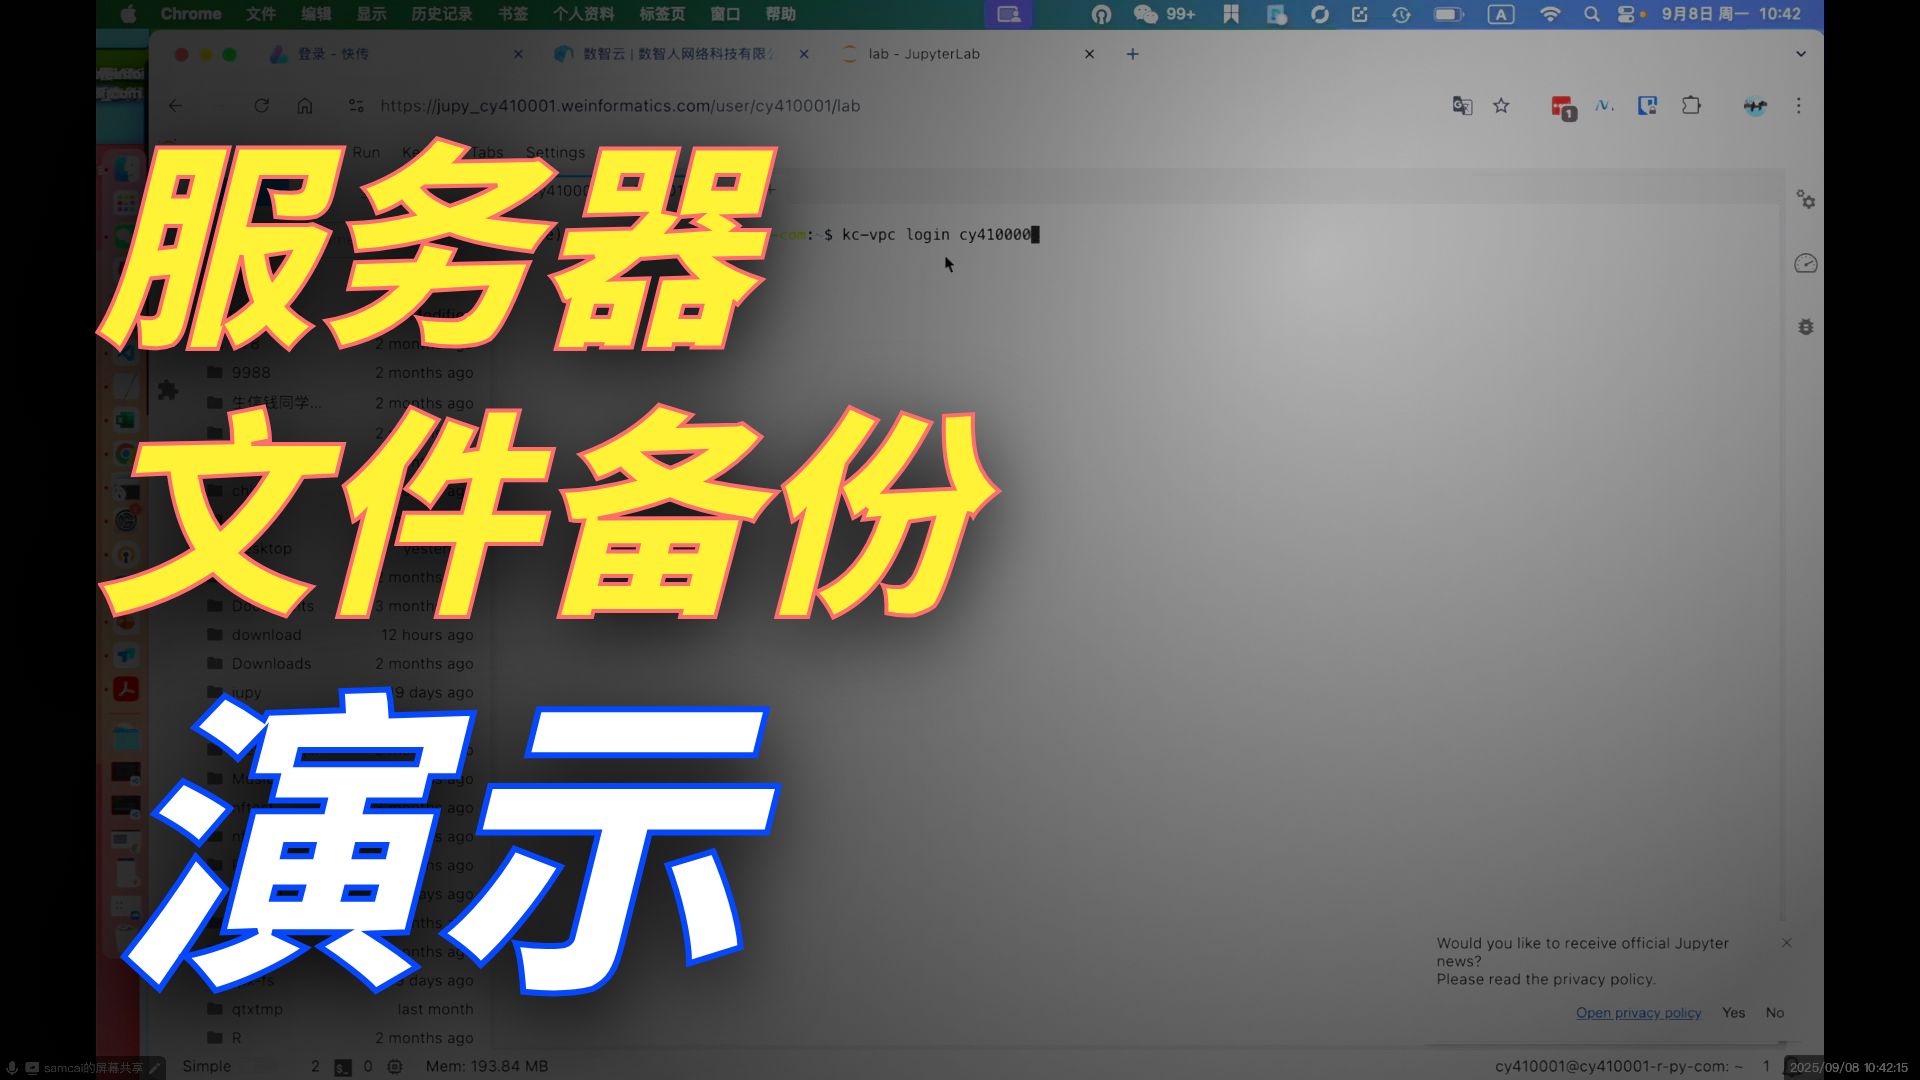
Task: Expand Chrome tab search chevron
Action: tap(1801, 54)
